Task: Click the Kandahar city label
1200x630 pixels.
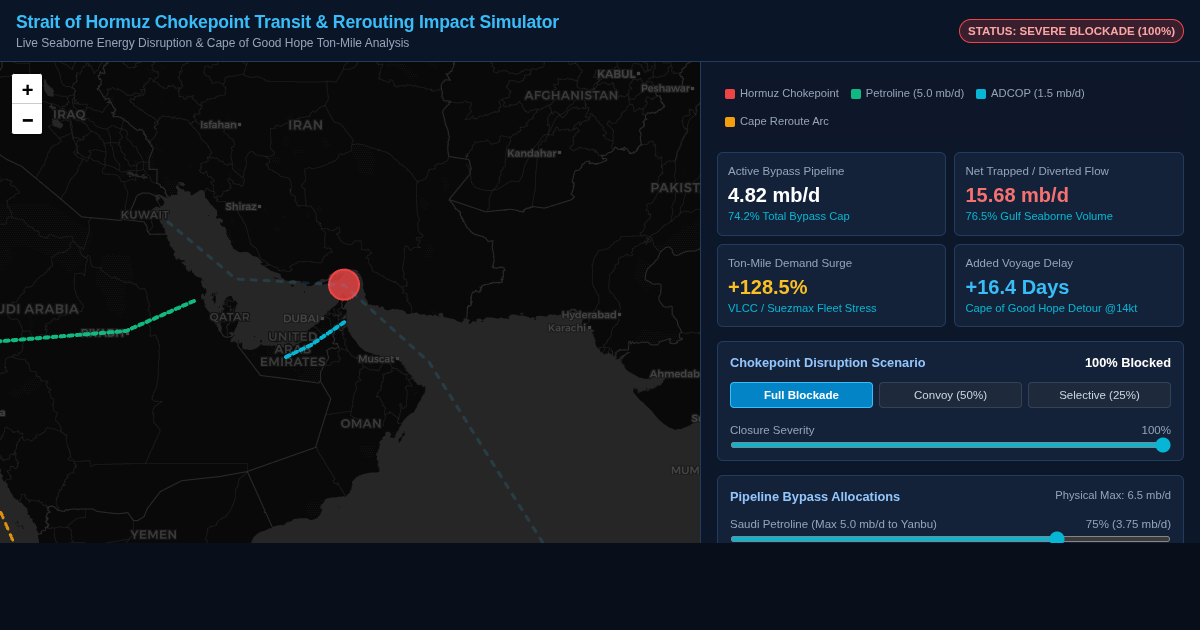Action: click(x=534, y=153)
